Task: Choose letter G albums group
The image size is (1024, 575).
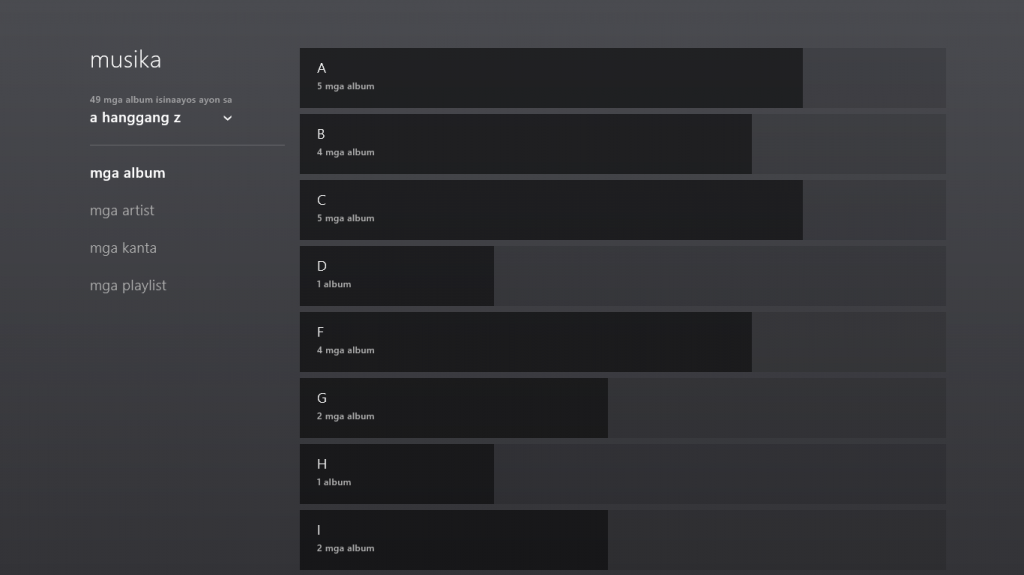Action: tap(453, 408)
